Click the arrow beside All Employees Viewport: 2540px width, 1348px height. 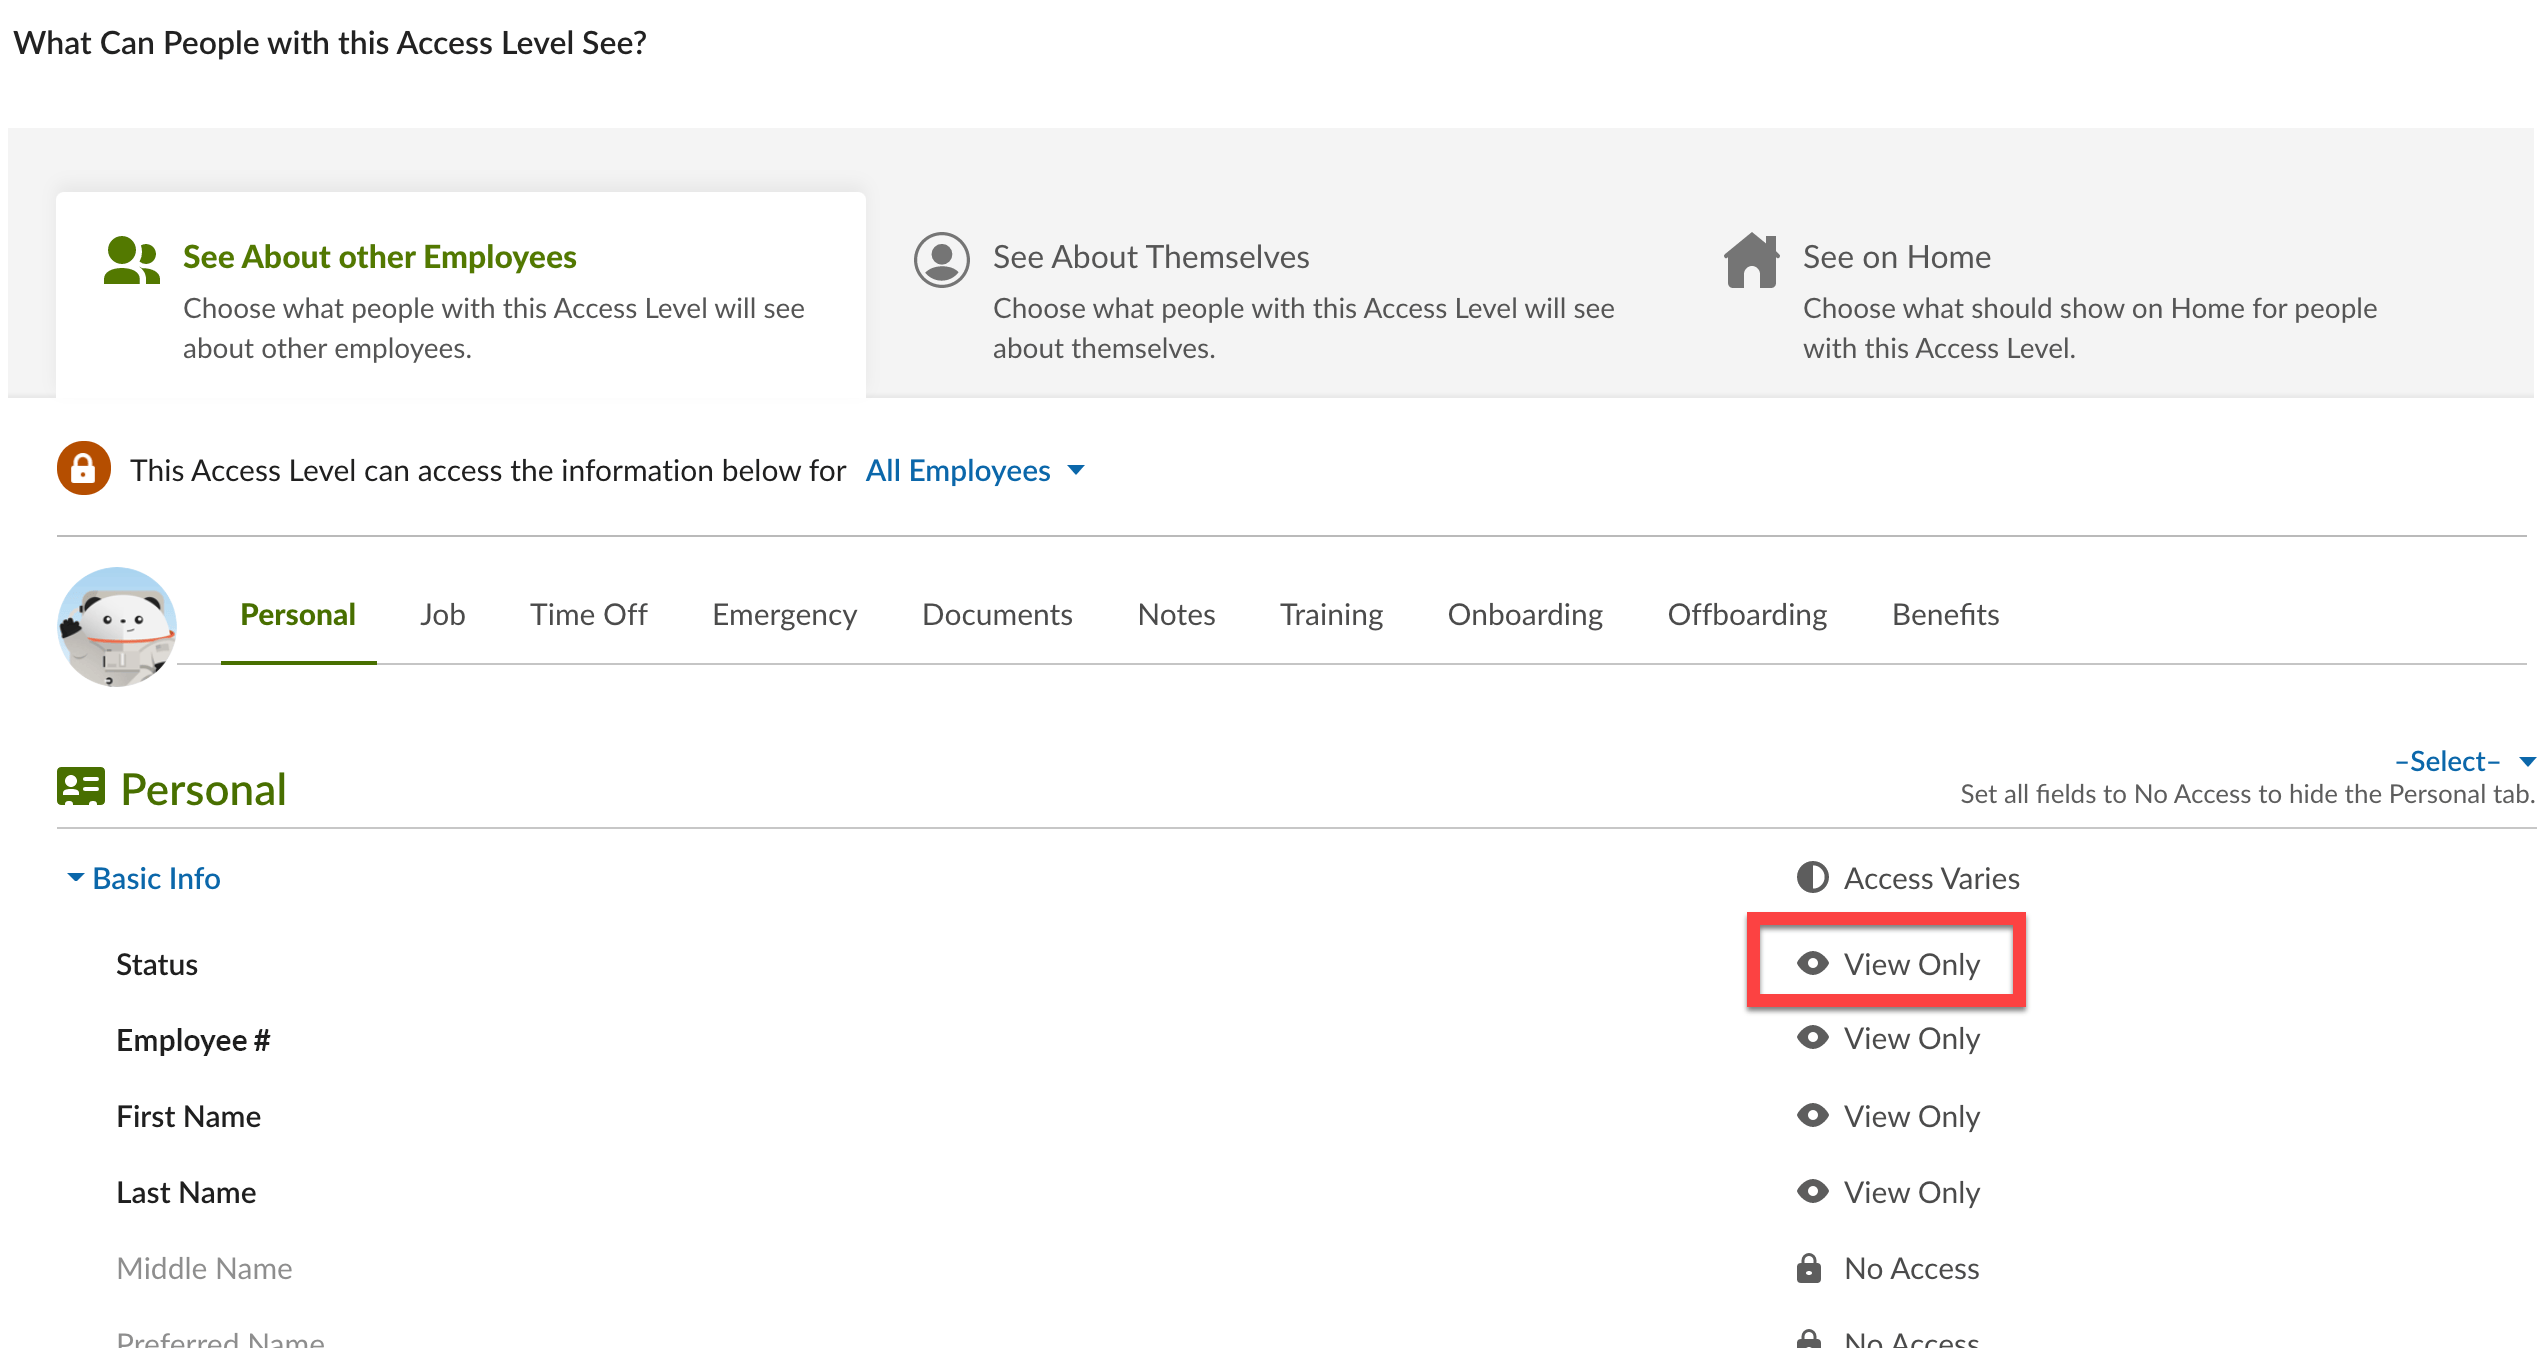tap(1076, 470)
